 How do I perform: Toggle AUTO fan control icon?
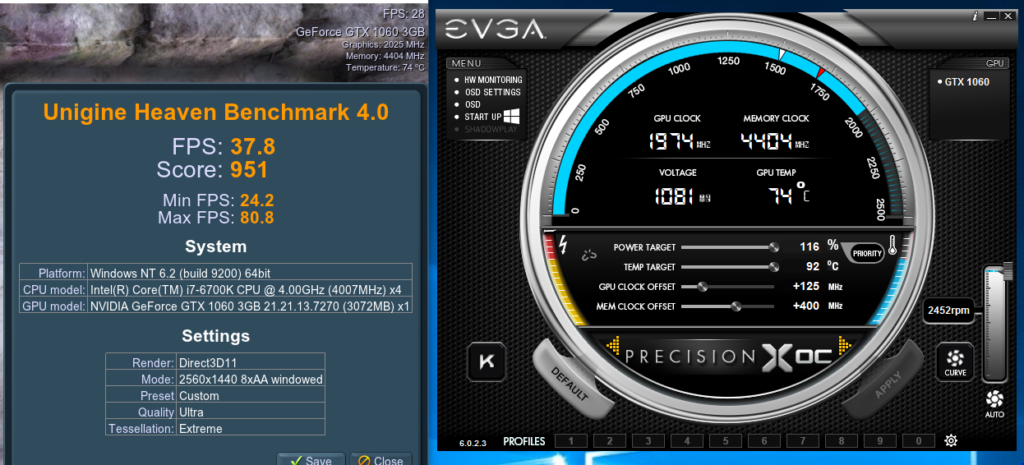tap(995, 404)
